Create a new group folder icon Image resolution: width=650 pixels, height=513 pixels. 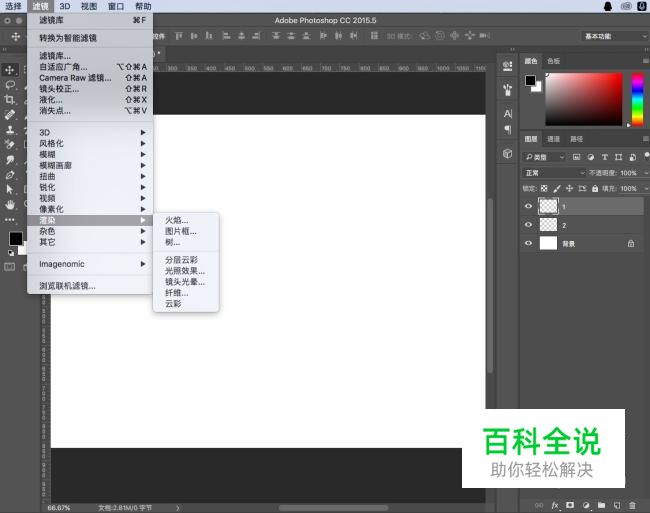coord(601,505)
